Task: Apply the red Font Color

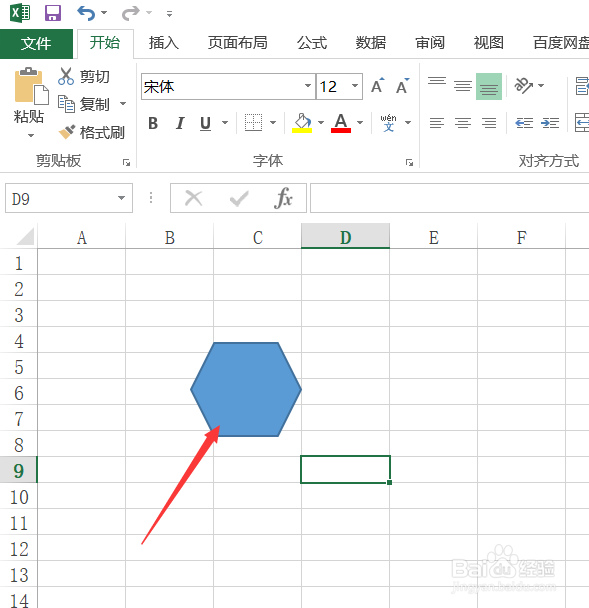Action: click(x=341, y=123)
